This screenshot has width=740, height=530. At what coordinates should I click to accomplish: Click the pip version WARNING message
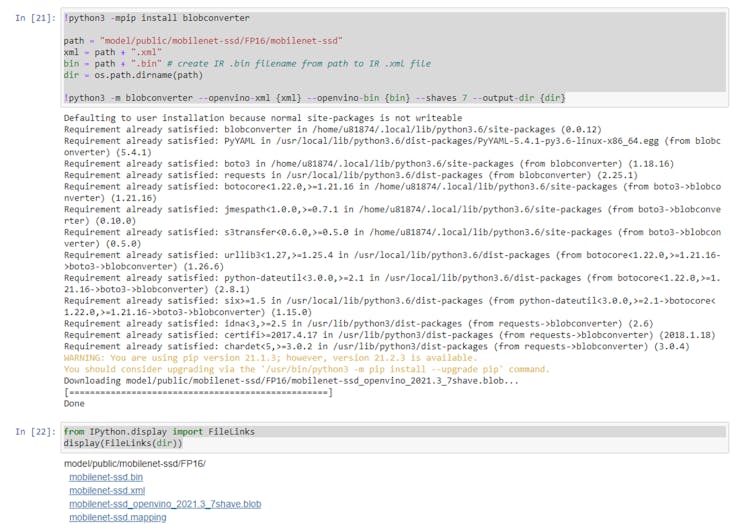pyautogui.click(x=270, y=358)
